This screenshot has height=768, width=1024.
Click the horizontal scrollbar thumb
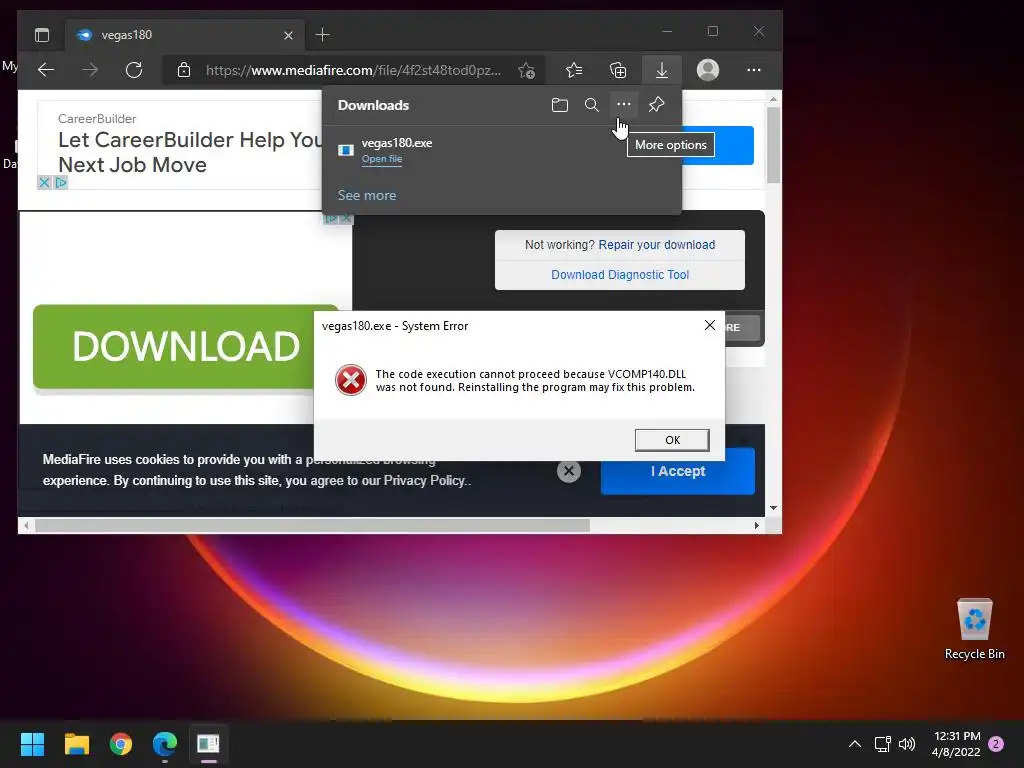coord(312,526)
